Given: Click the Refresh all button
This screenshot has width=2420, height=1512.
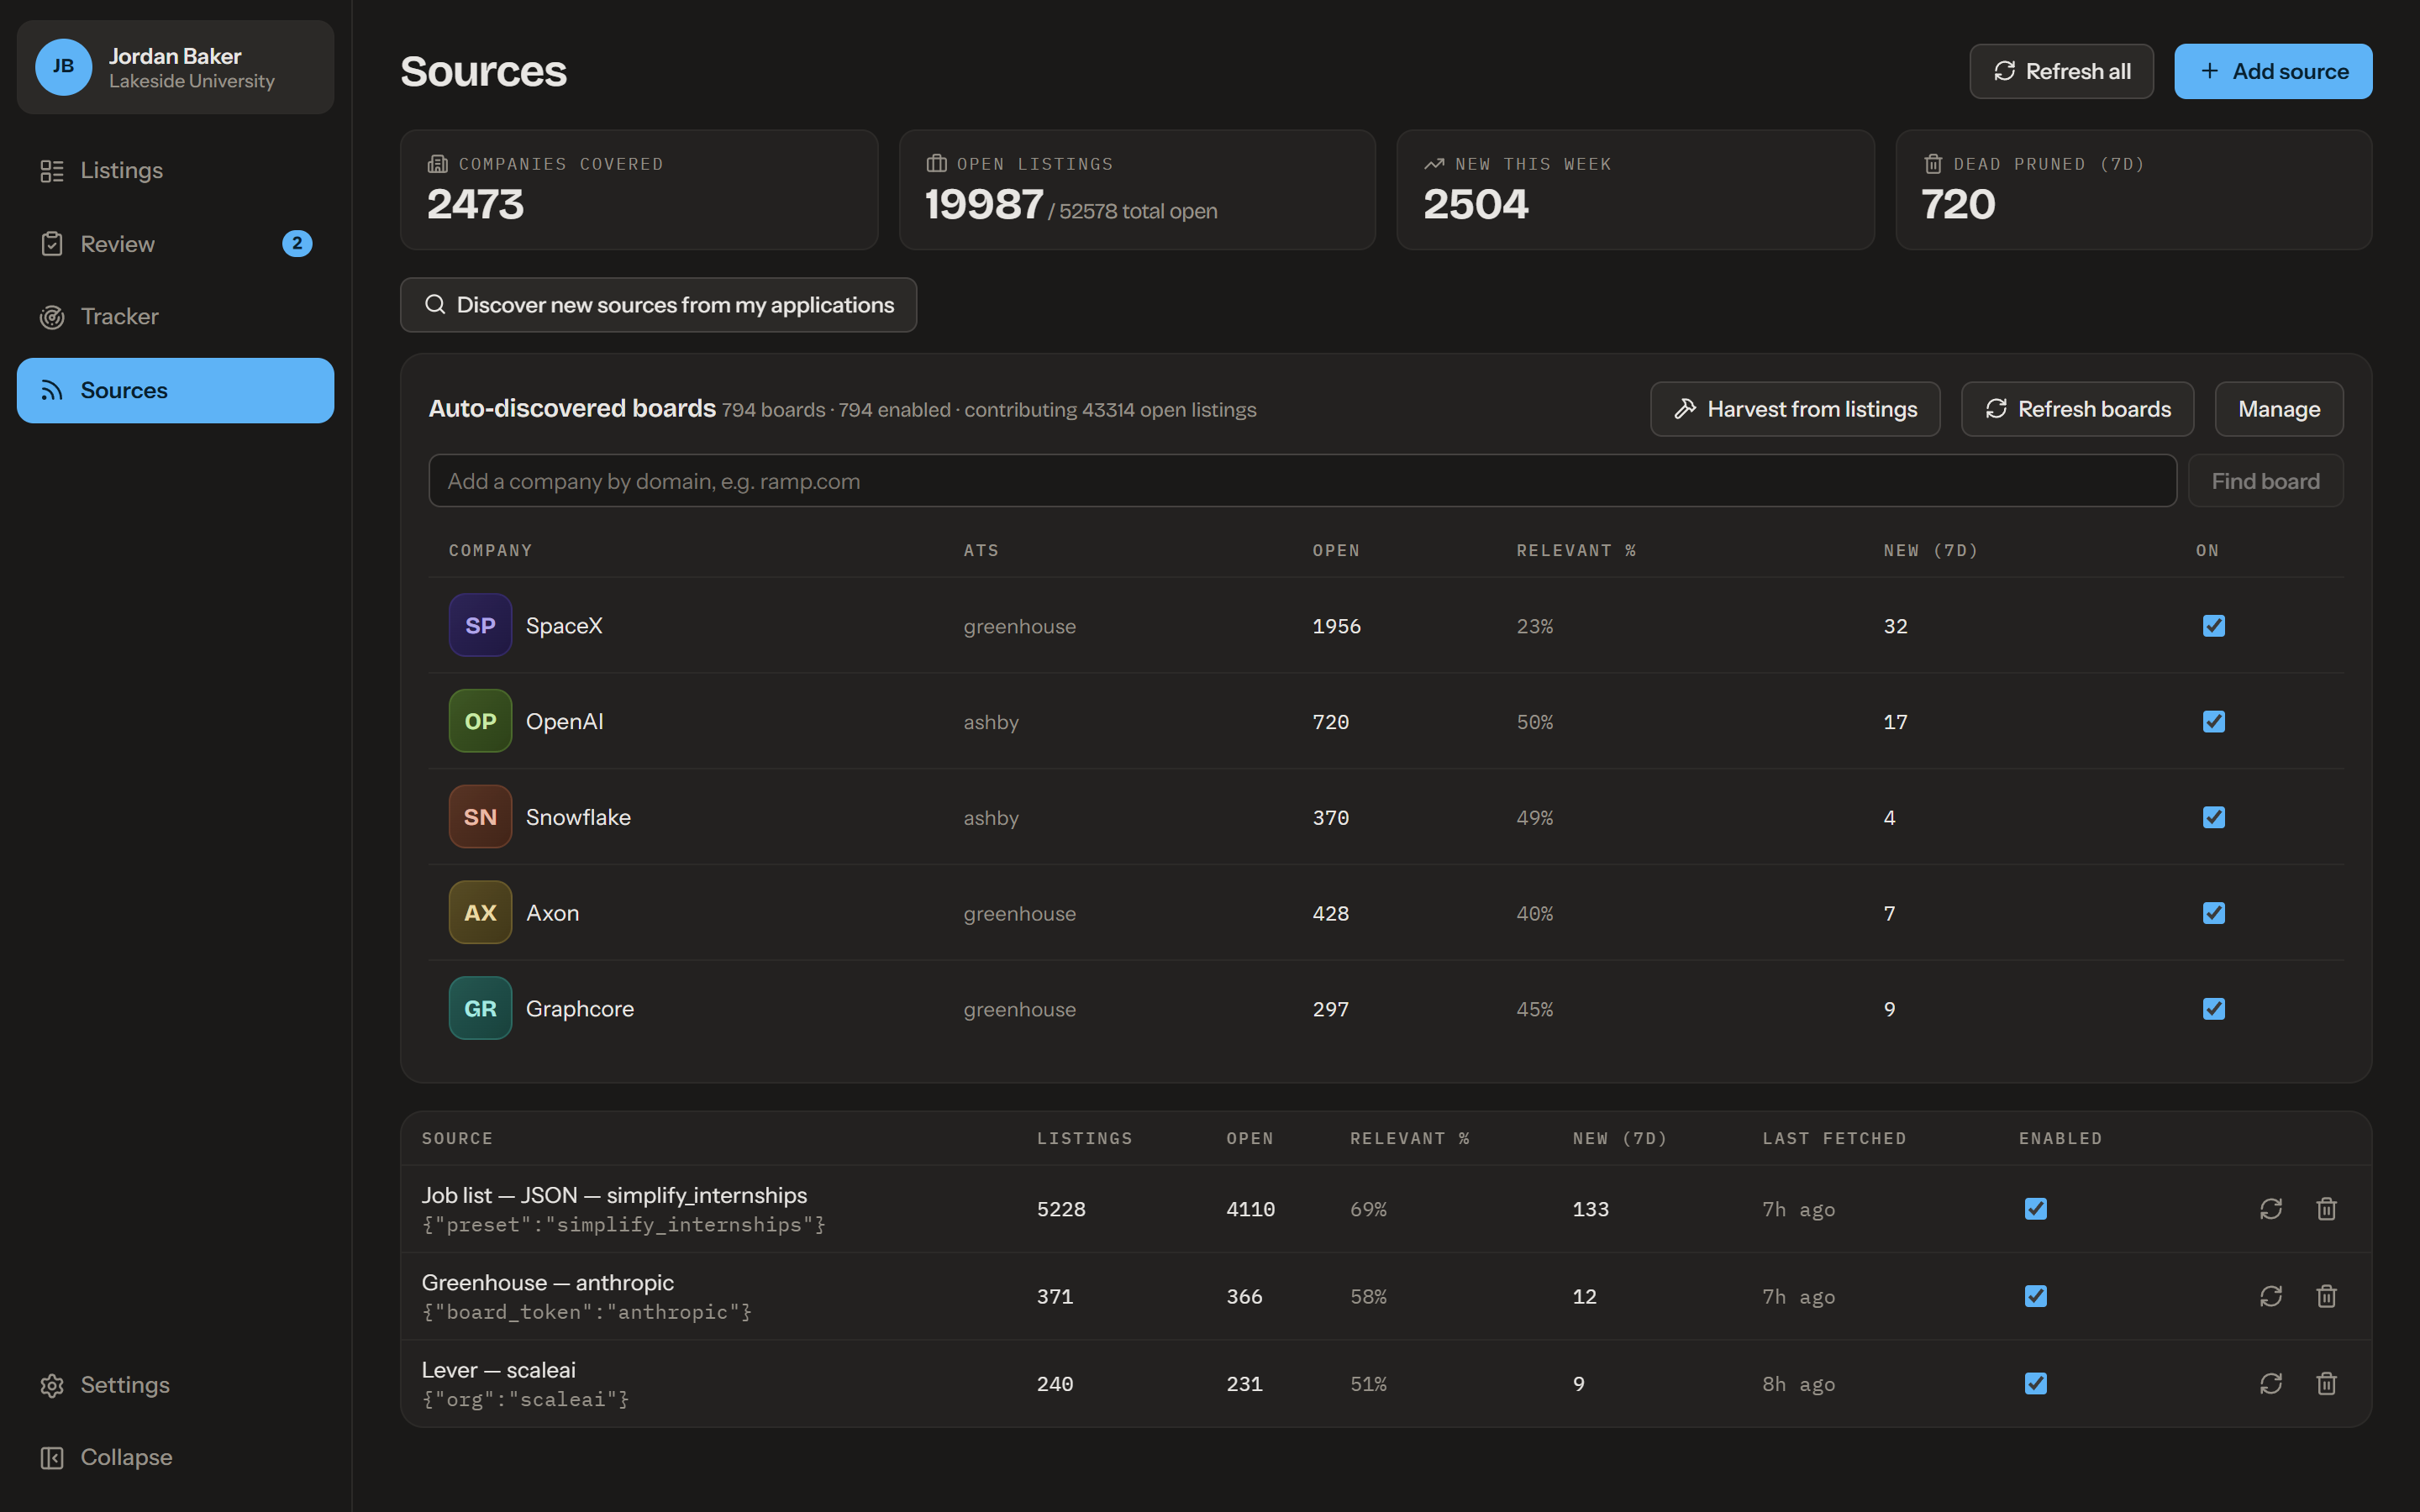Looking at the screenshot, I should click(2061, 71).
